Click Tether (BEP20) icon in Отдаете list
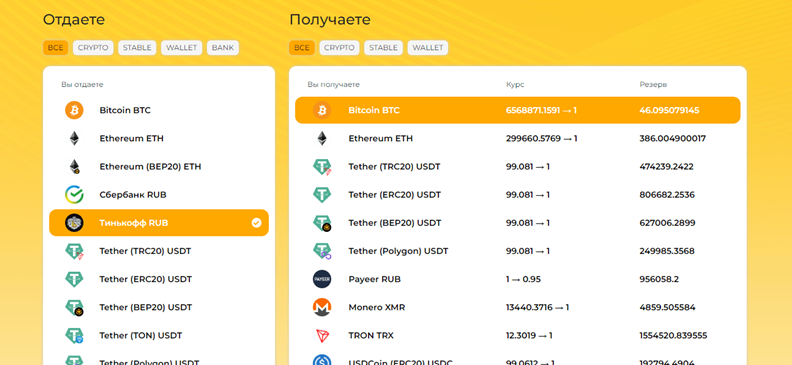 [x=74, y=307]
